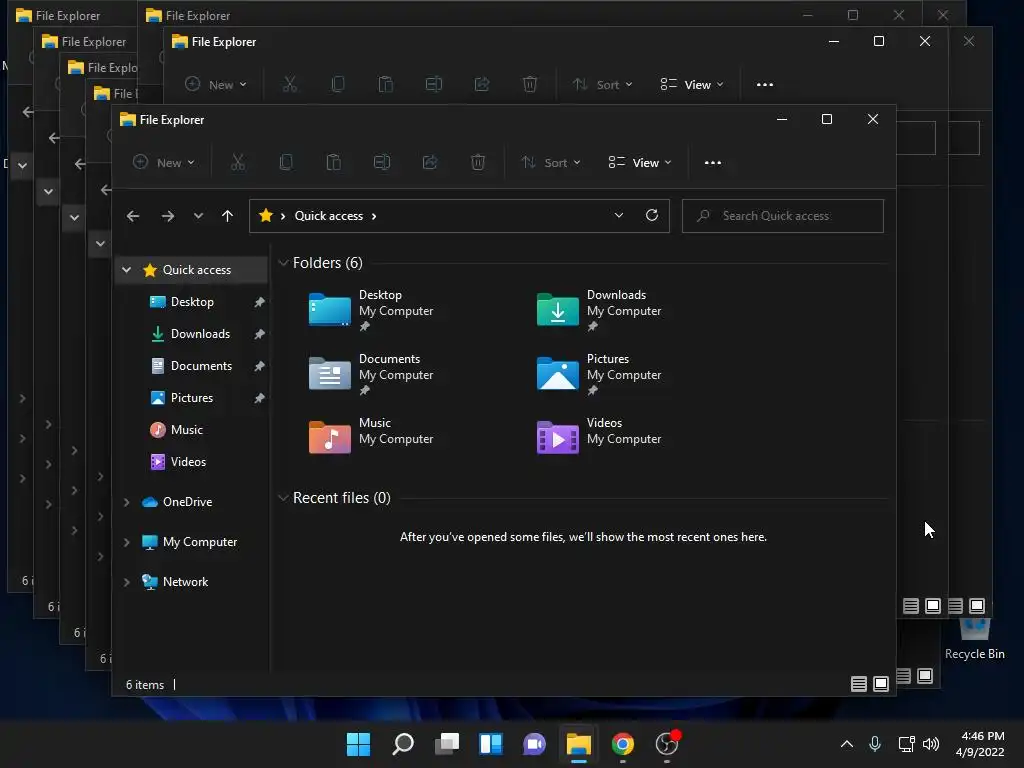Image resolution: width=1024 pixels, height=768 pixels.
Task: Open the address bar history dropdown chevron
Action: [618, 216]
